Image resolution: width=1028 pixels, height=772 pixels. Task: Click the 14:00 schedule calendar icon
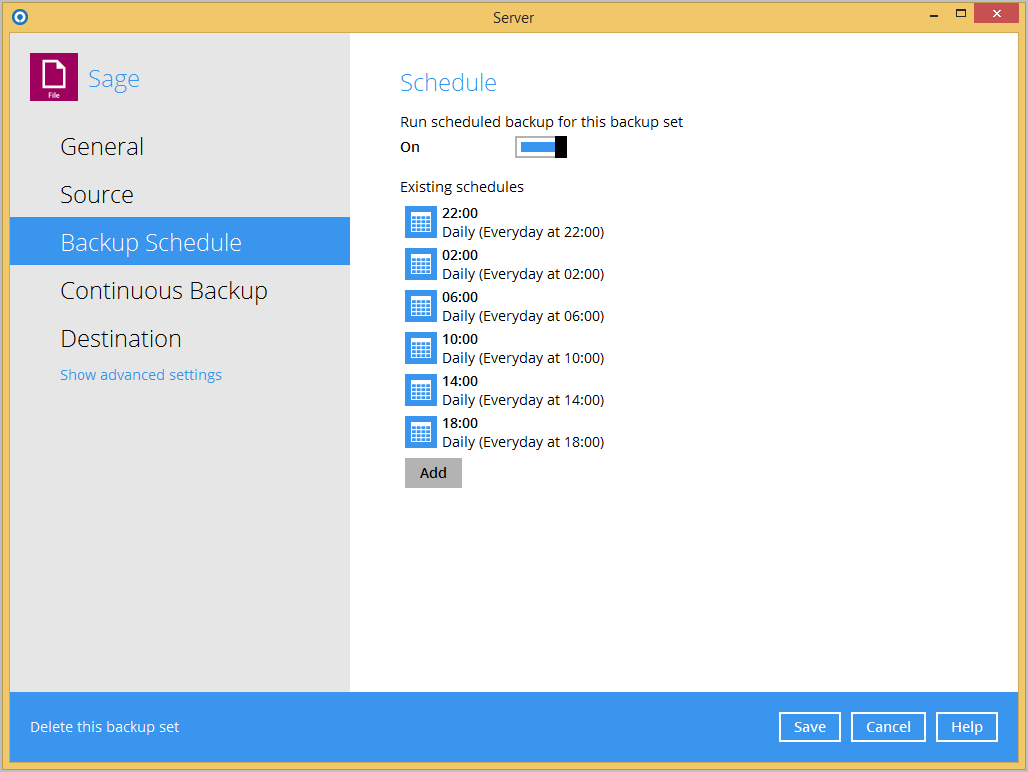pos(421,390)
